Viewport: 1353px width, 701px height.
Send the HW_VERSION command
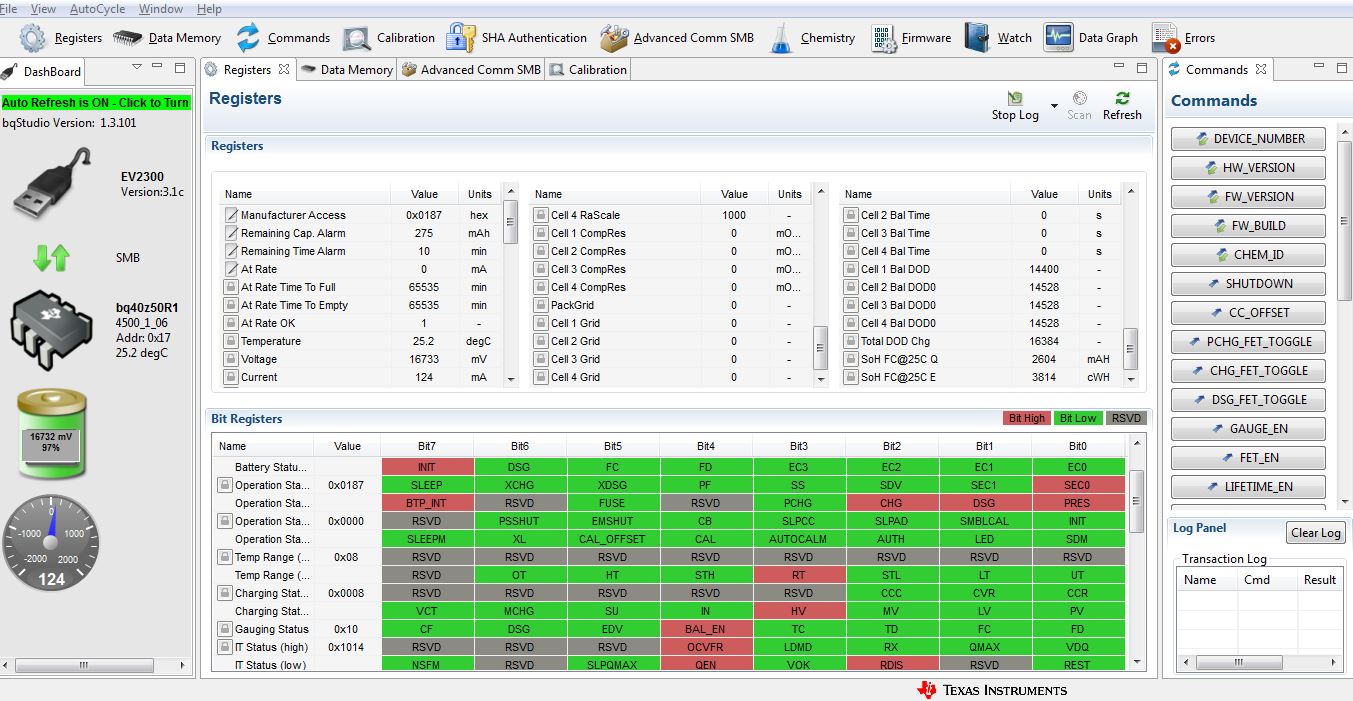point(1248,168)
